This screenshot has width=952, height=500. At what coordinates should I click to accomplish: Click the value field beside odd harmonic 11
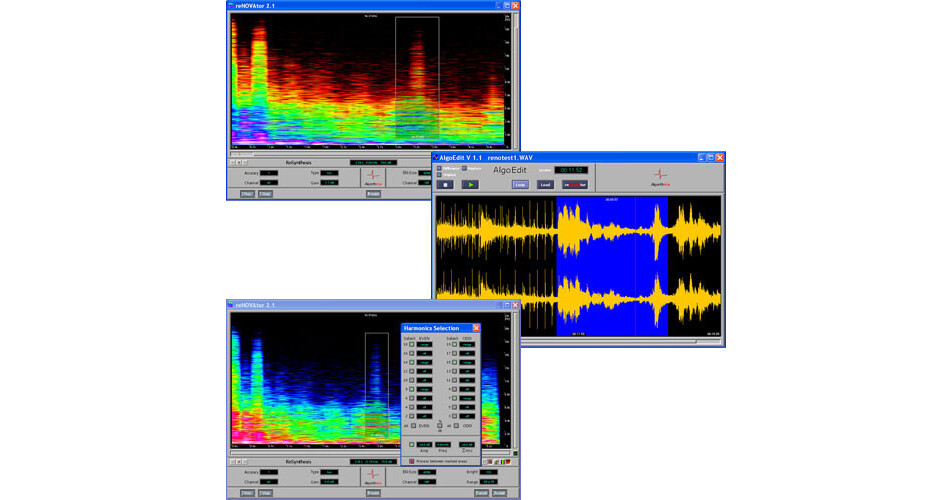467,380
